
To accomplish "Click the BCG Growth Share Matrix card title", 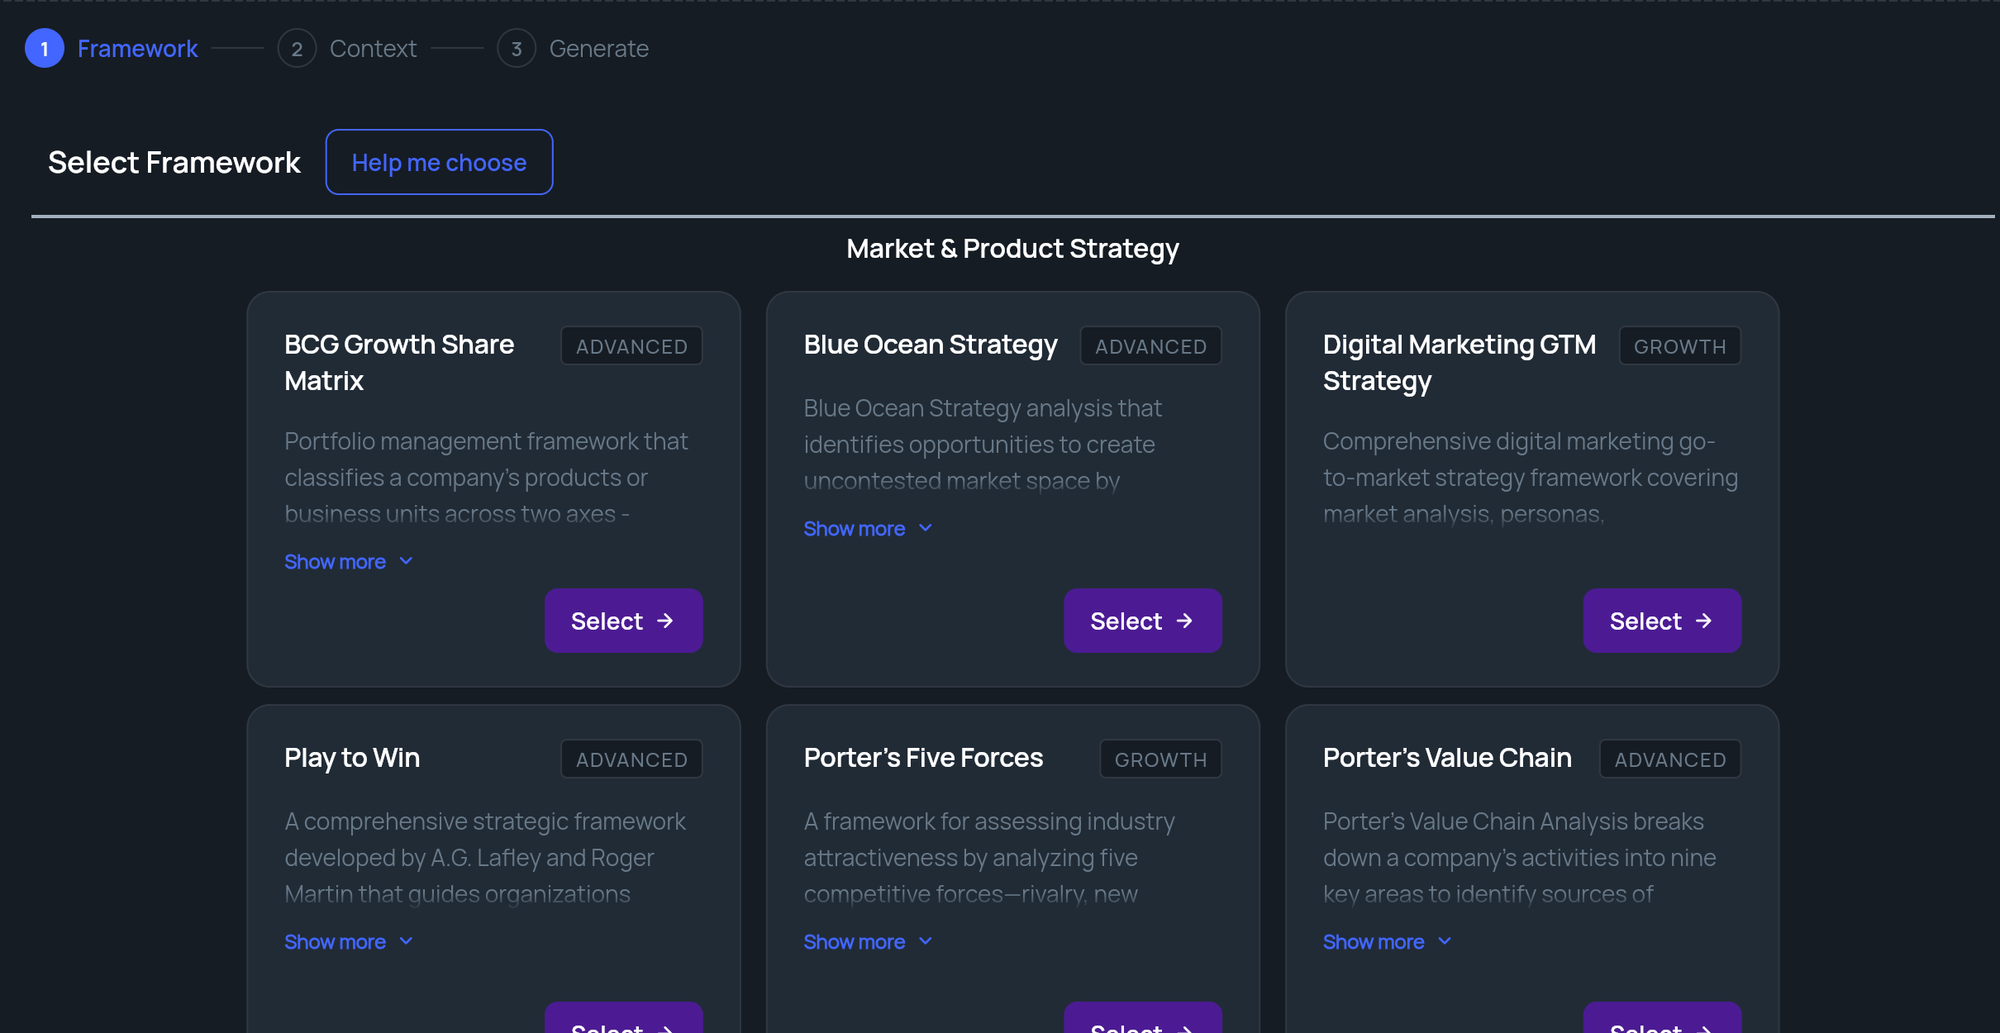I will (x=399, y=362).
